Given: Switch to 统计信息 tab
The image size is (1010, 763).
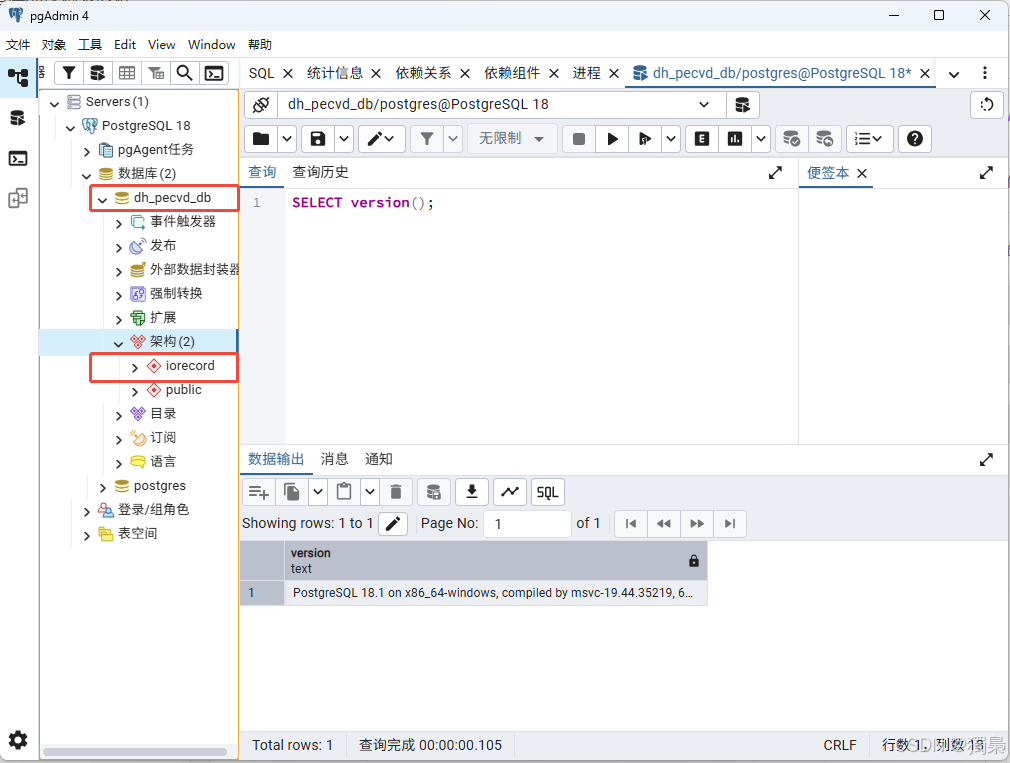Looking at the screenshot, I should tap(335, 73).
